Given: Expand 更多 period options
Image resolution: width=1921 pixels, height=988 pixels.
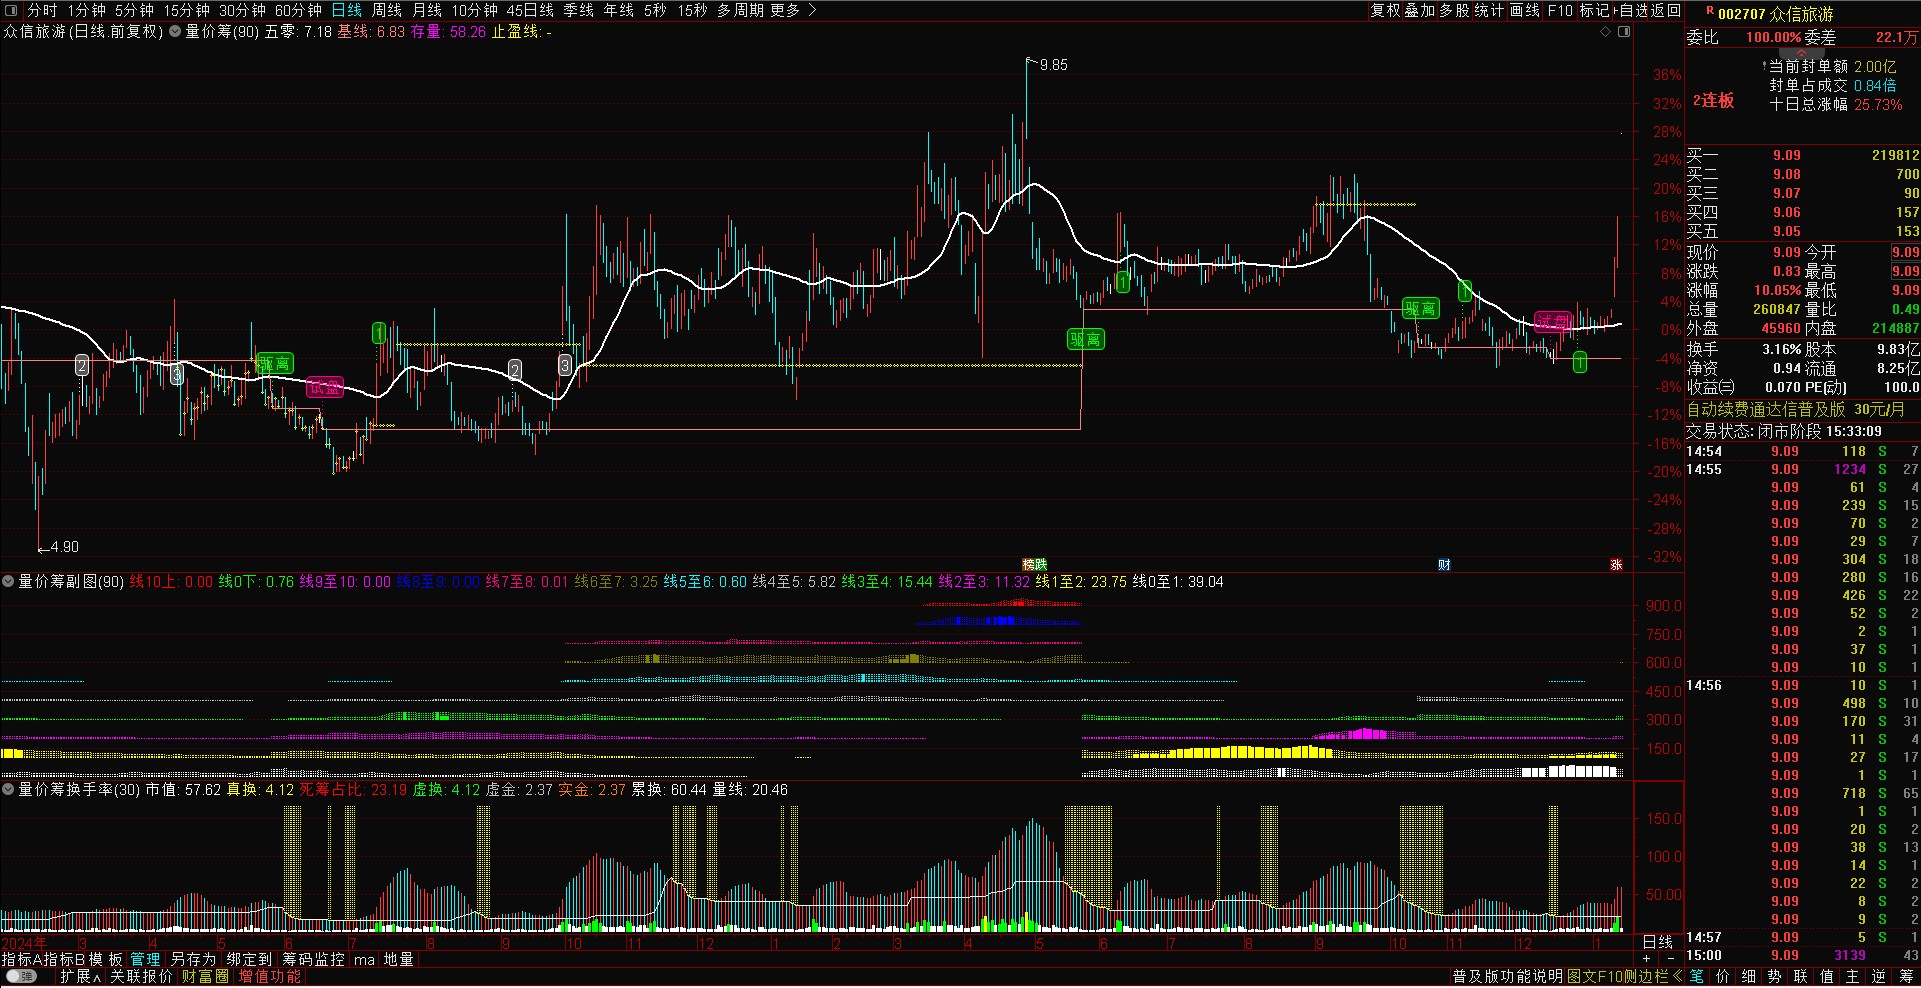Looking at the screenshot, I should pos(785,10).
